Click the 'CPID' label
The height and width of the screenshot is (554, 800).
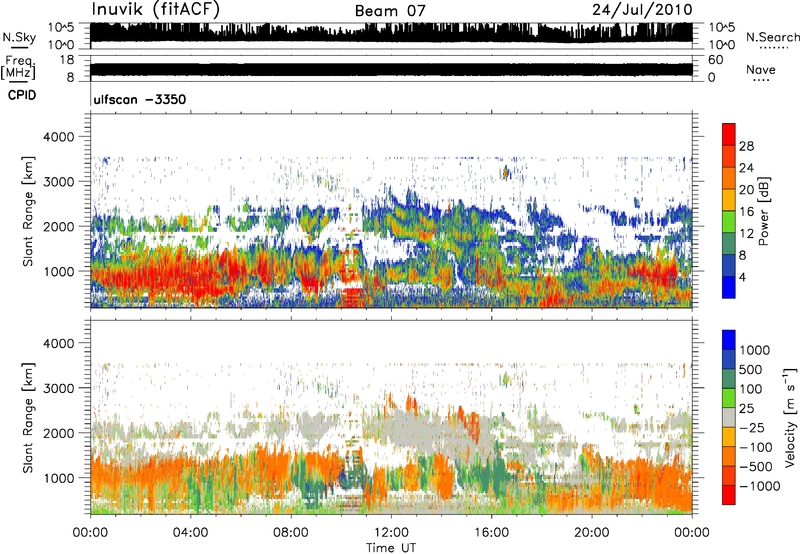(22, 95)
